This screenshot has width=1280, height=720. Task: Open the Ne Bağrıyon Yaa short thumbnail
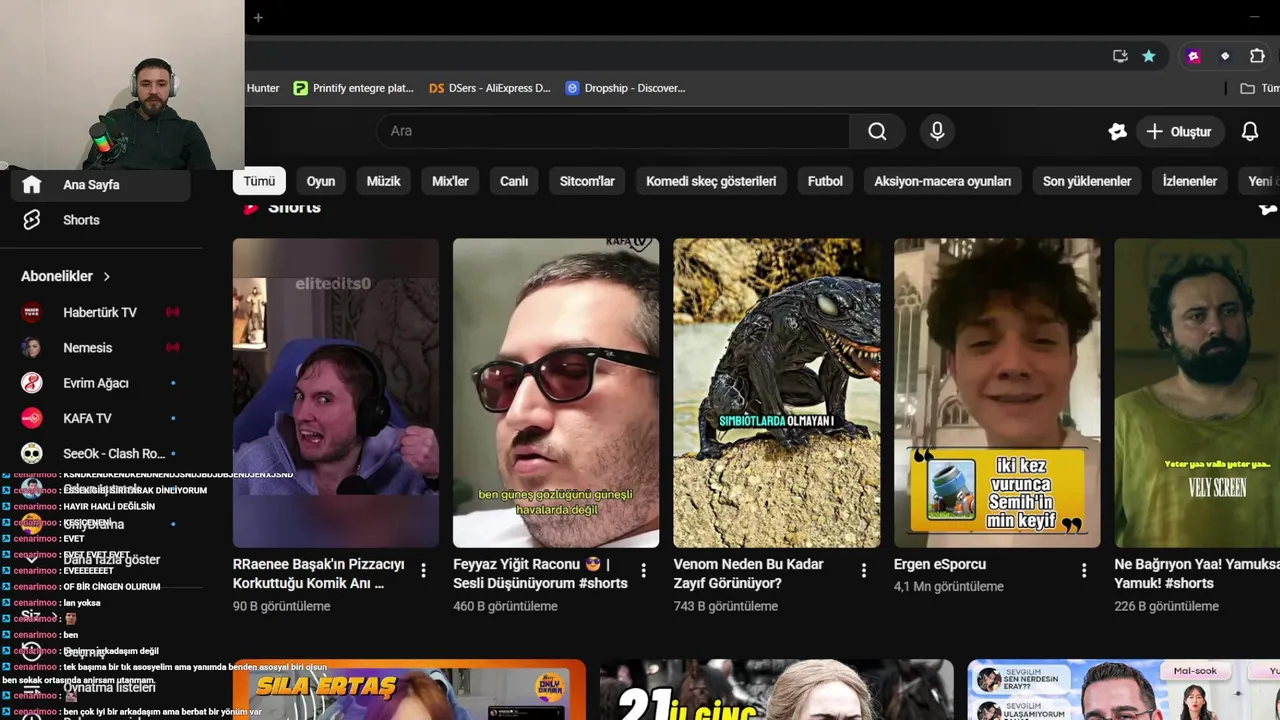click(1197, 393)
